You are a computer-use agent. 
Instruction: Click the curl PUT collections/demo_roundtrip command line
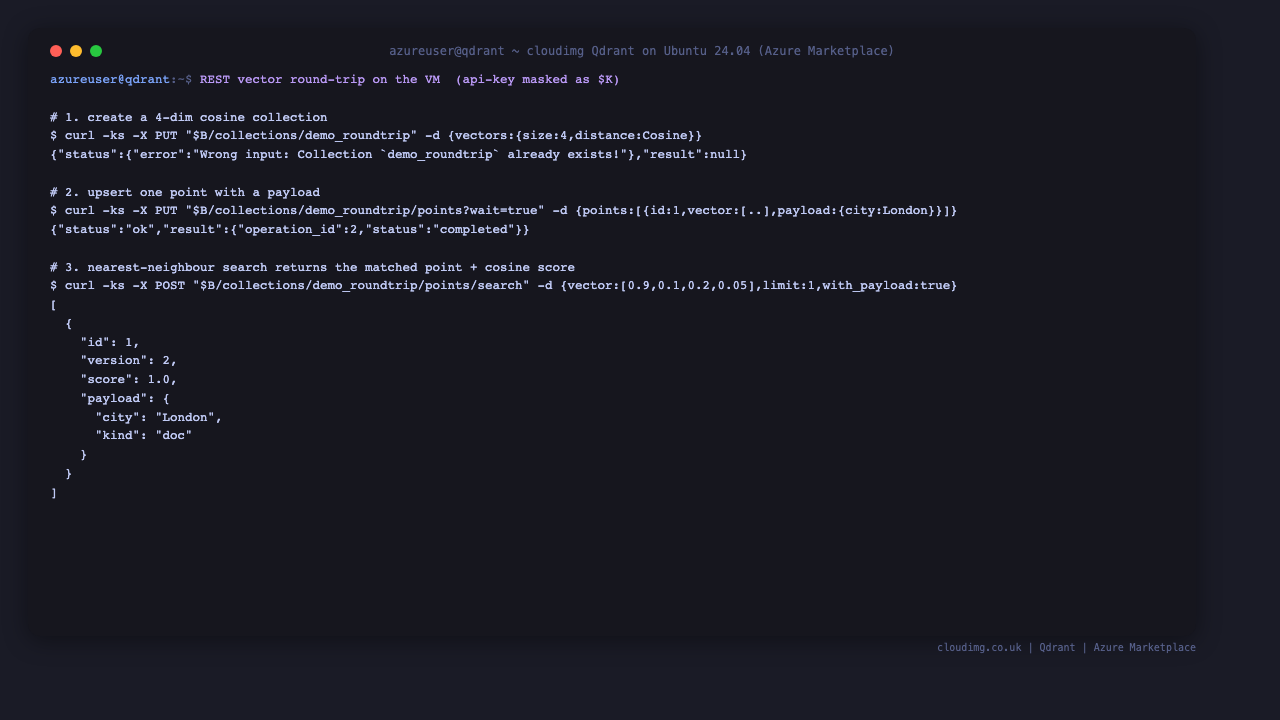376,135
